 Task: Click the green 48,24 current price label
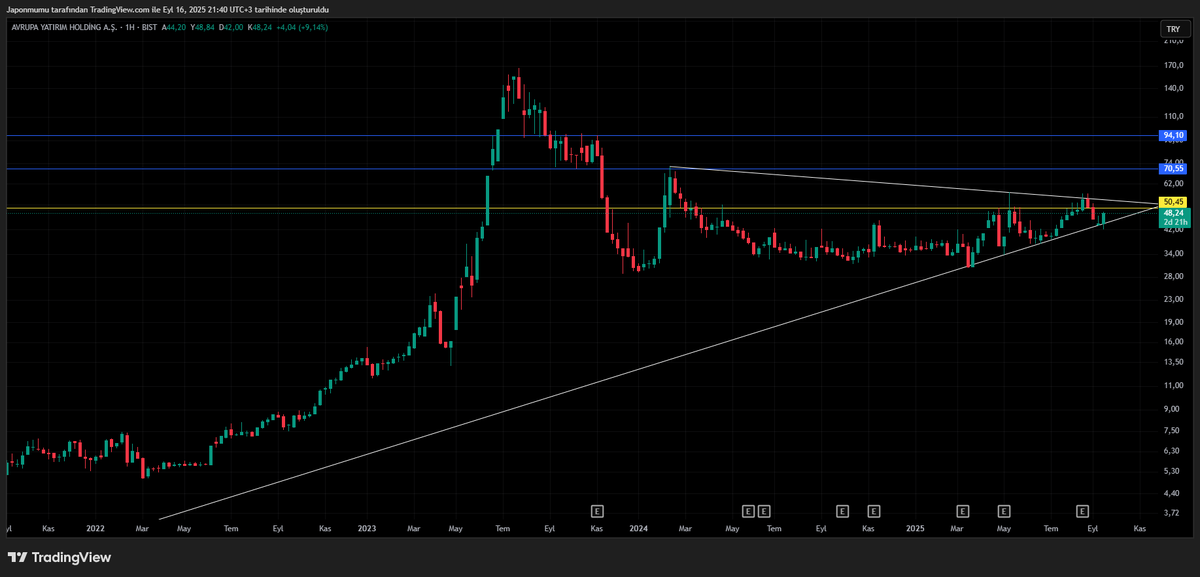click(x=1173, y=213)
